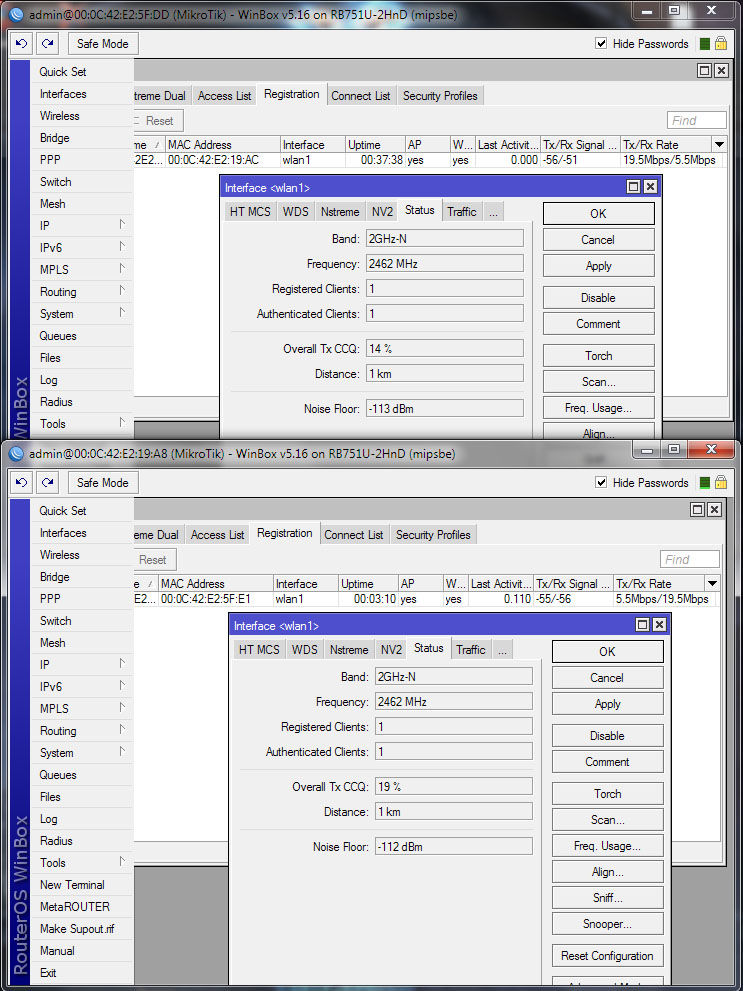
Task: Click green status indicator in bottom window
Action: [x=705, y=483]
